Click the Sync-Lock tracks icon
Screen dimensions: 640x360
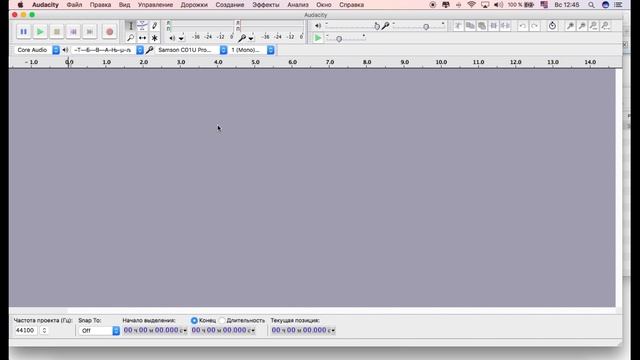(552, 26)
